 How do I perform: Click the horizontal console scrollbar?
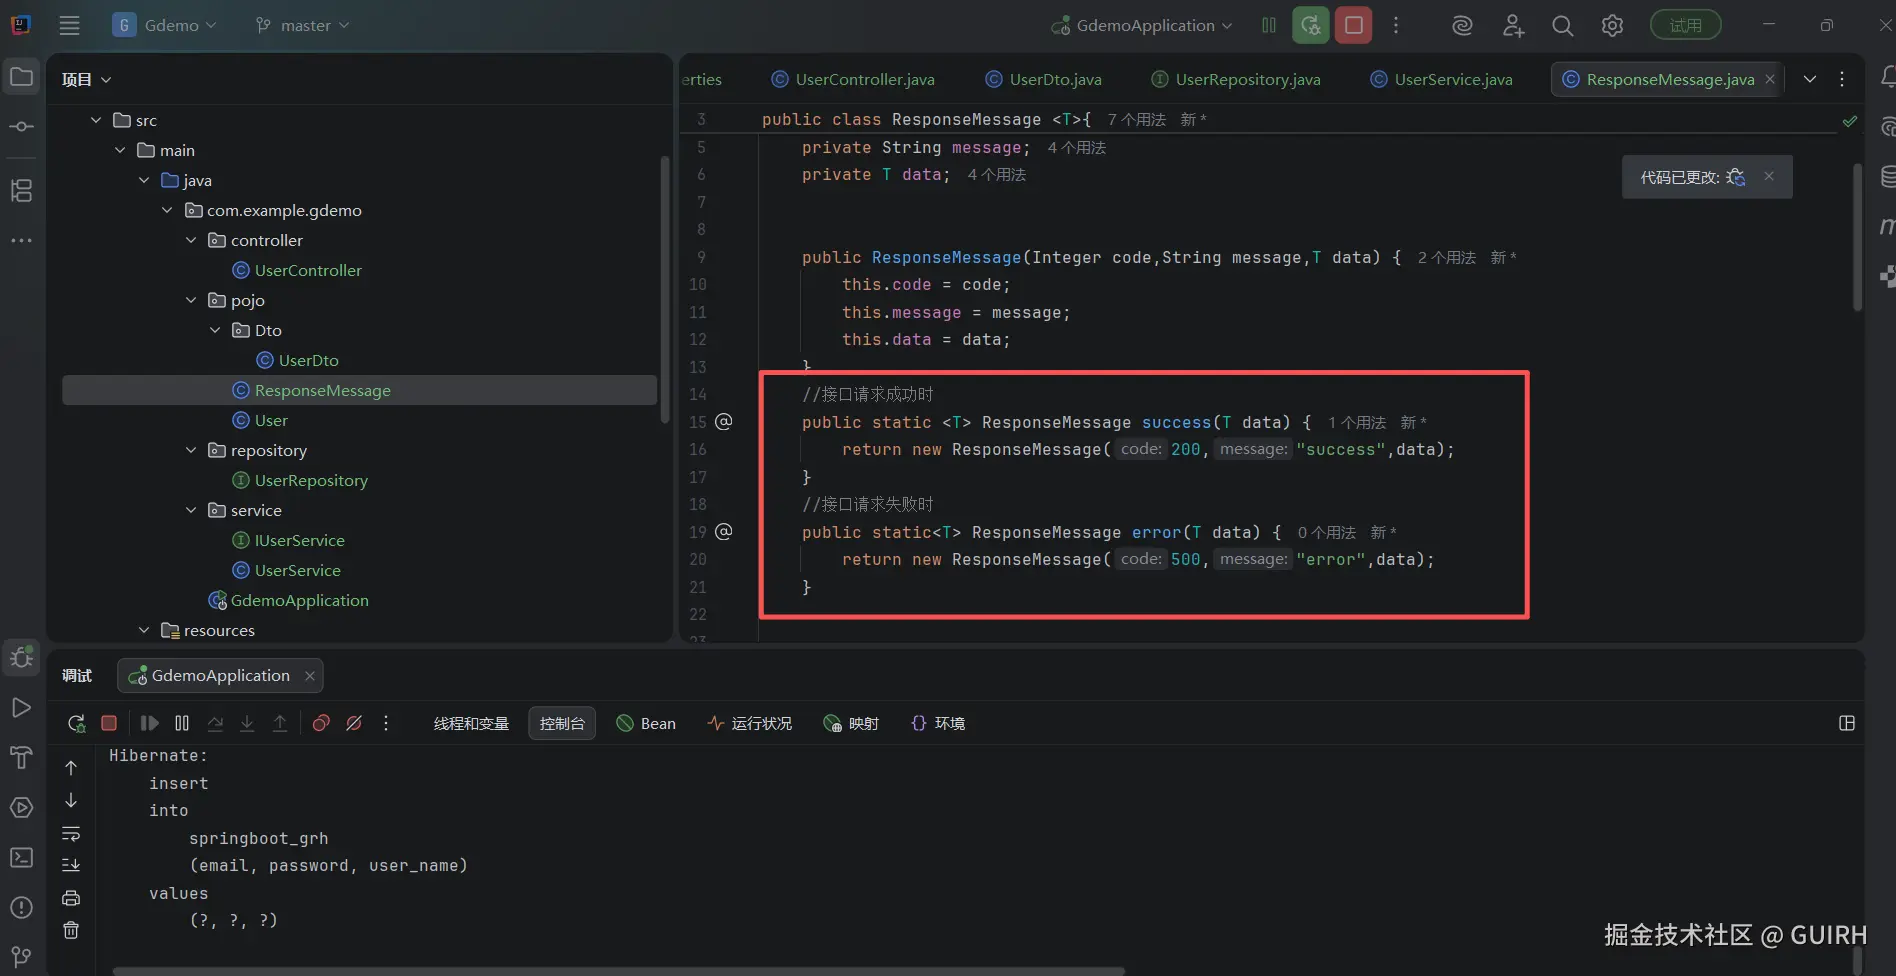pos(618,970)
